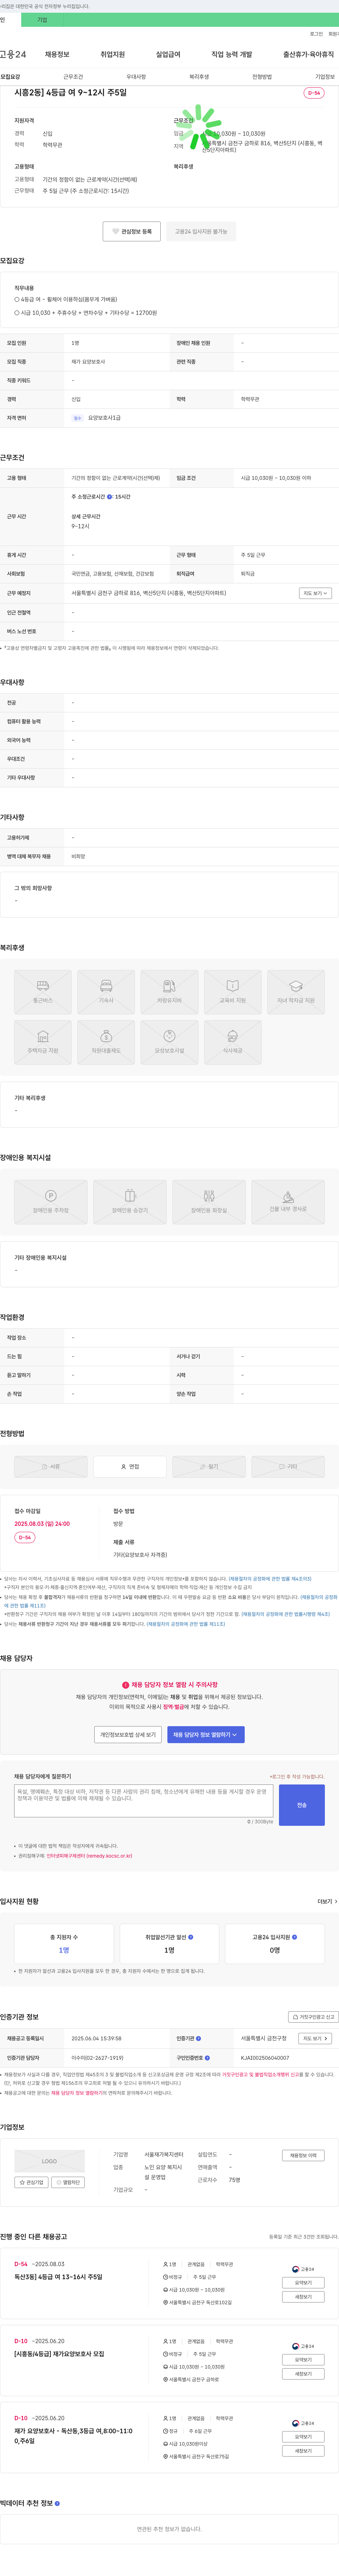Open 지도 보기 dropdown beside 근무 예정지
339x2576 pixels.
tap(315, 593)
